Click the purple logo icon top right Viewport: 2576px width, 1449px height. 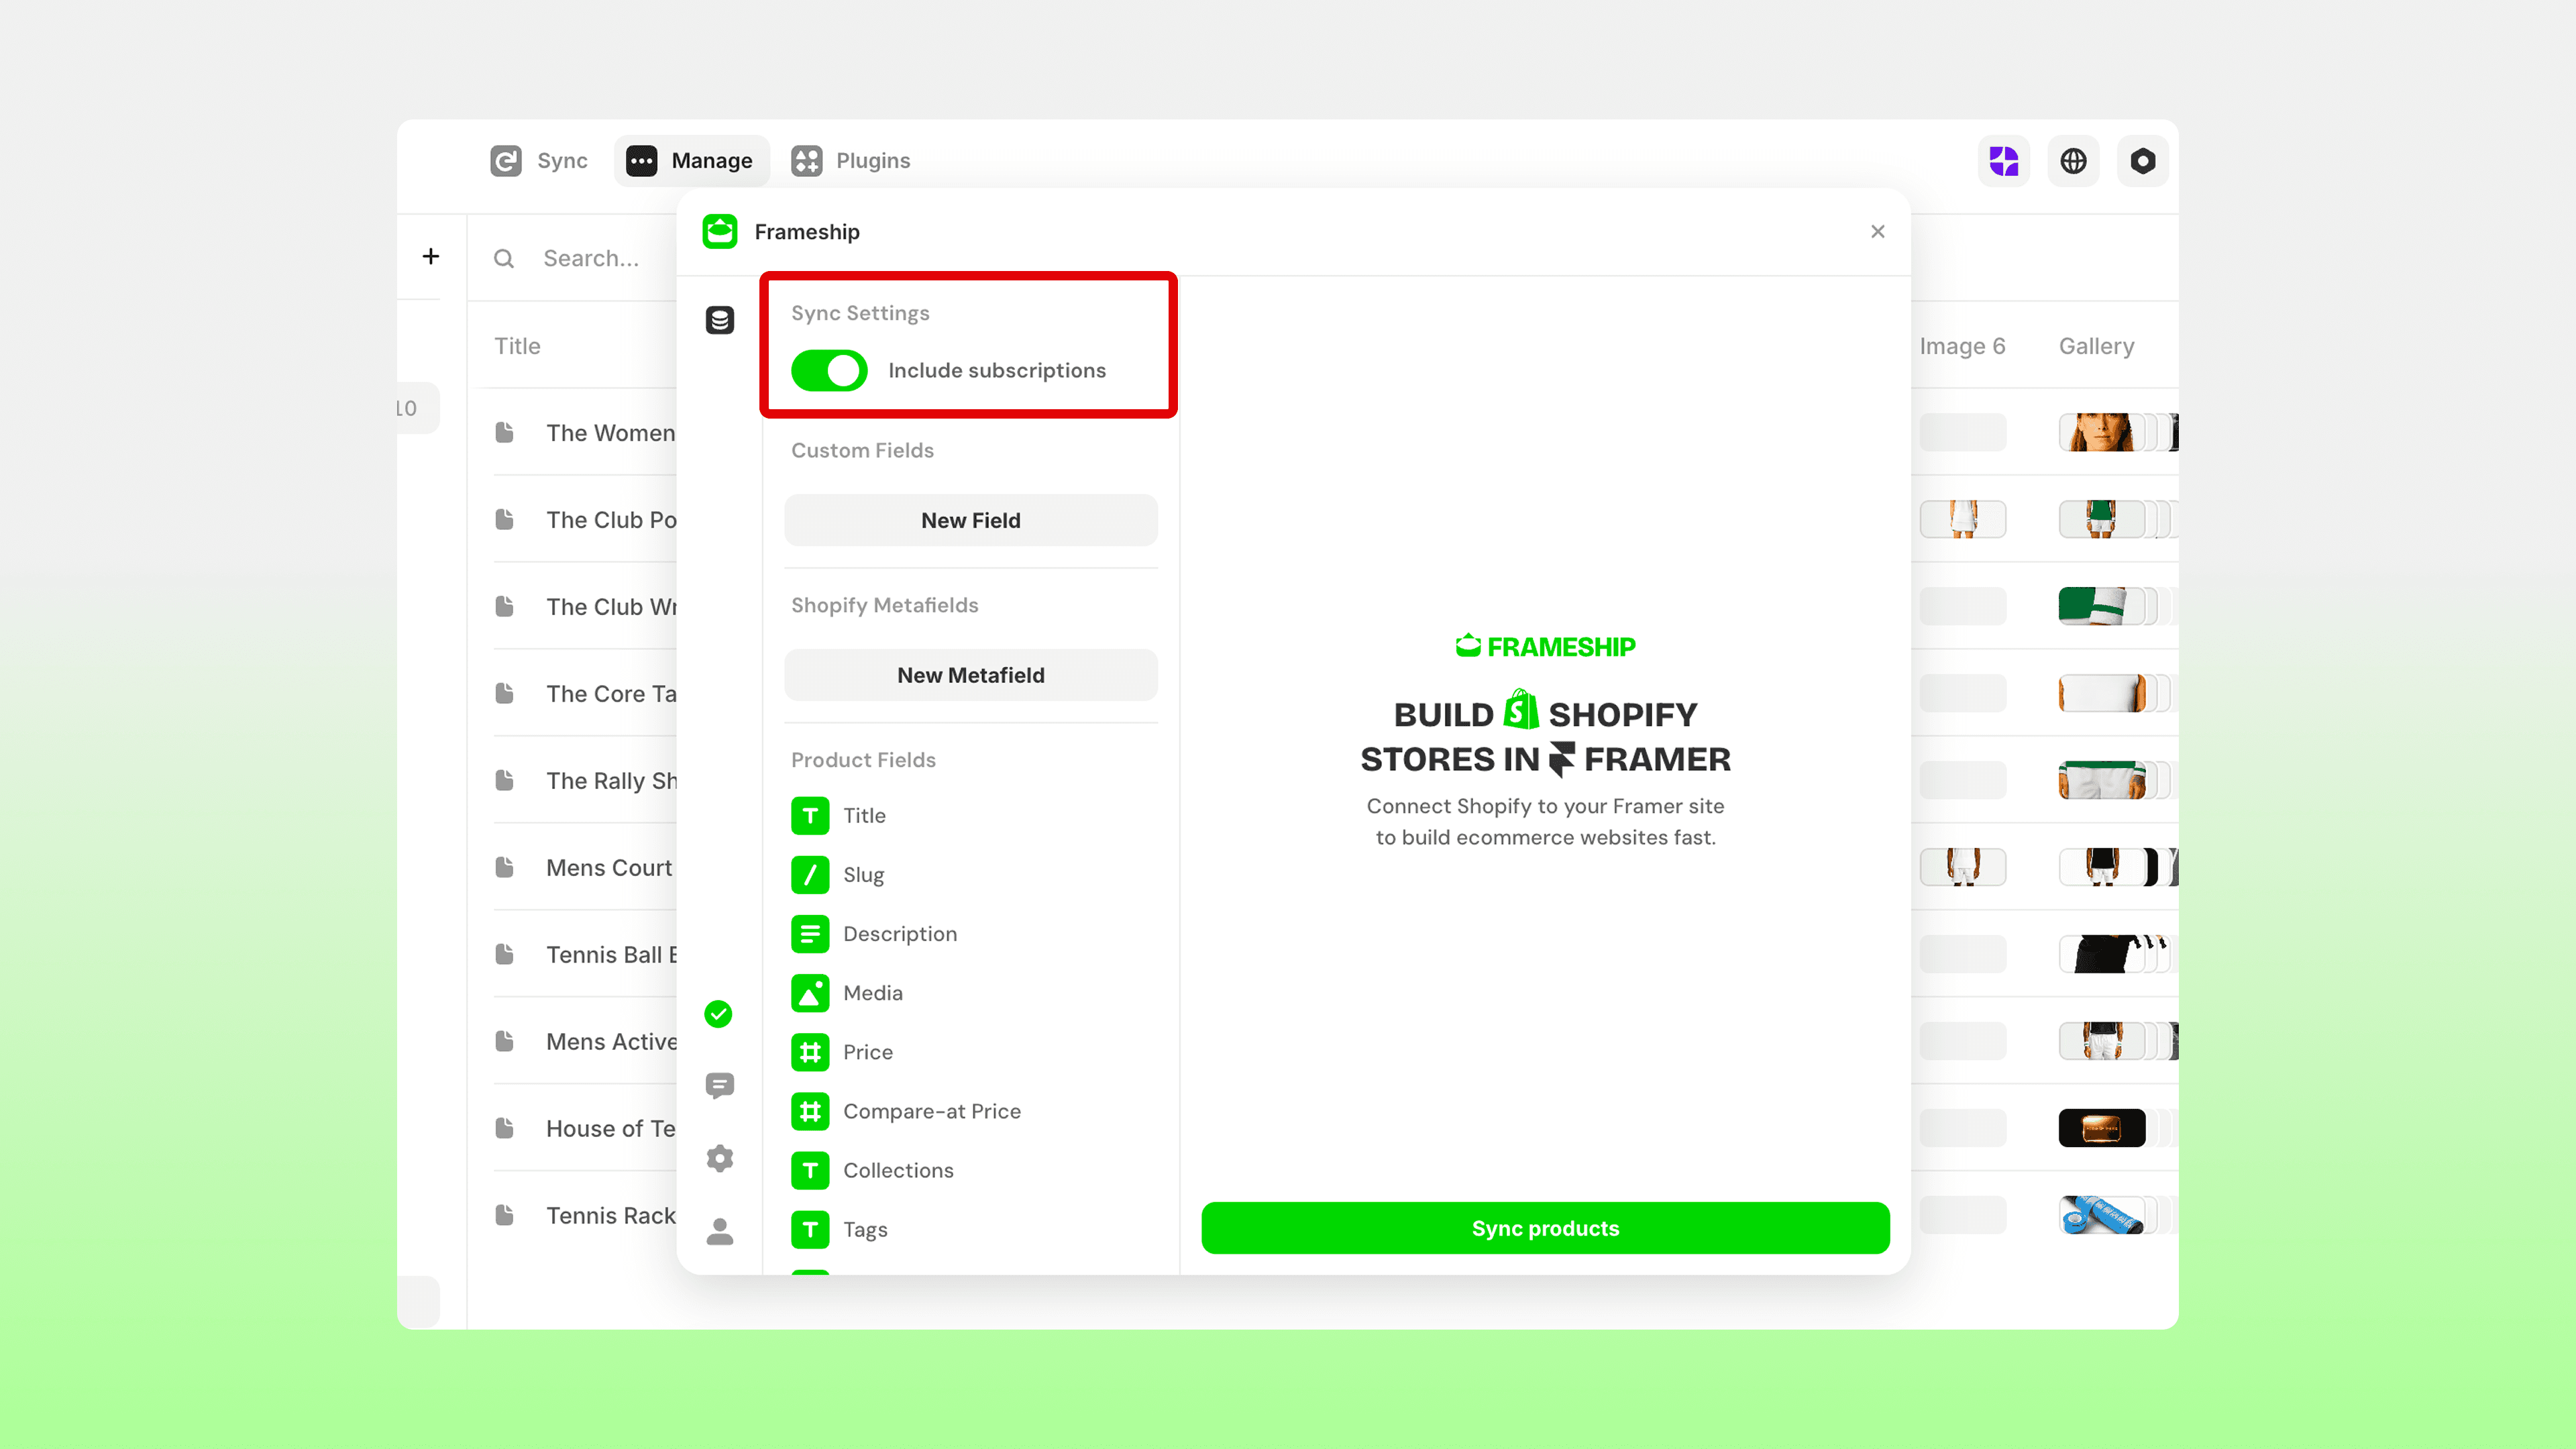(2003, 161)
